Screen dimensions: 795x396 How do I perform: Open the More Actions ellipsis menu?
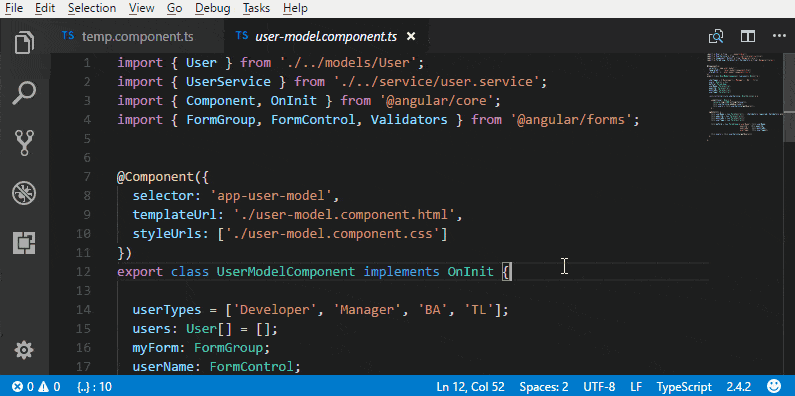point(779,36)
